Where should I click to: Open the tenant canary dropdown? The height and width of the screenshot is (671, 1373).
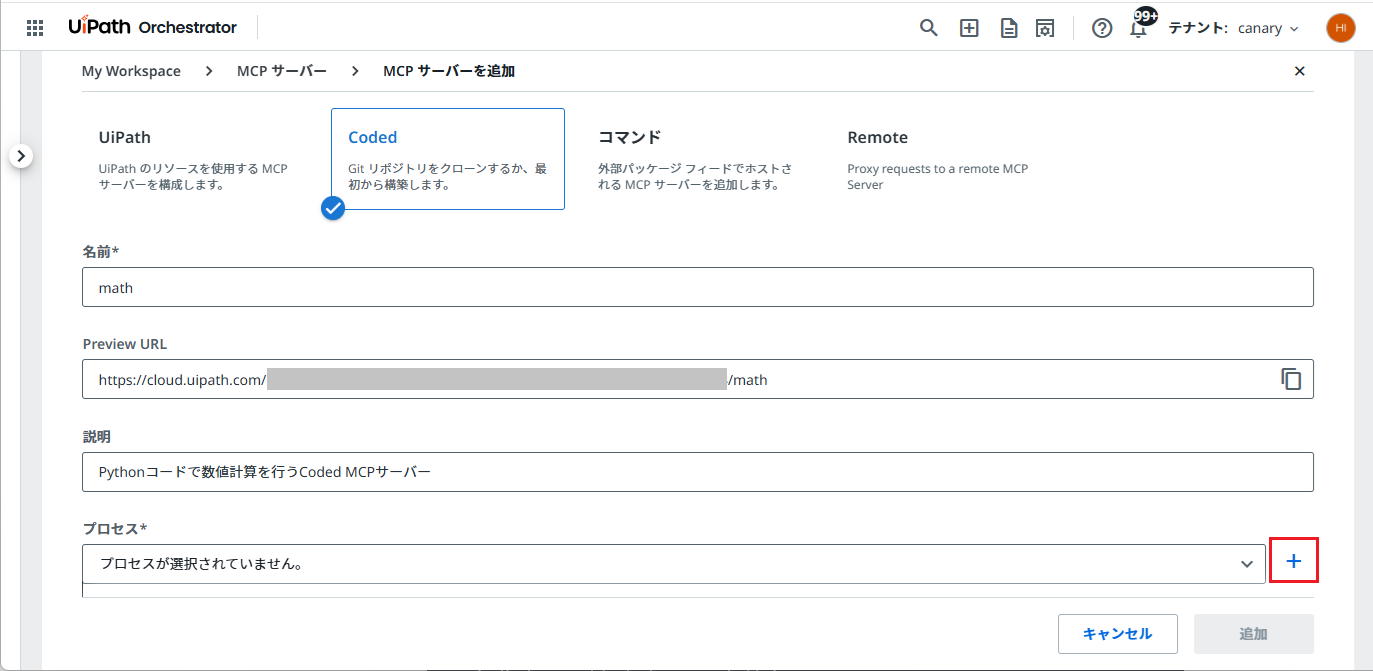click(1268, 28)
